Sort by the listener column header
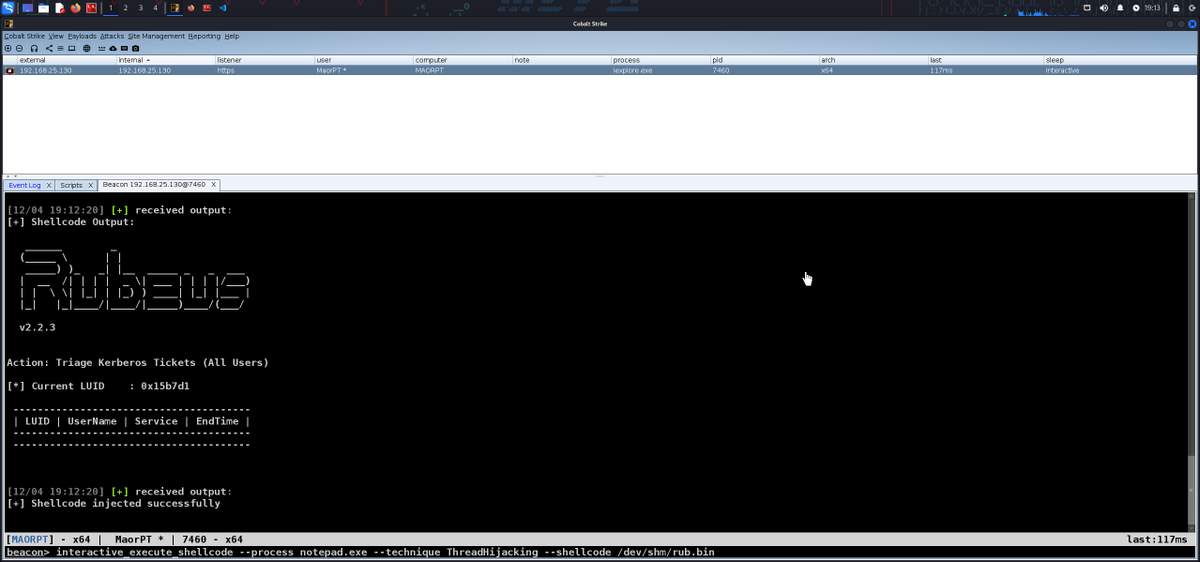This screenshot has width=1200, height=562. [x=264, y=60]
